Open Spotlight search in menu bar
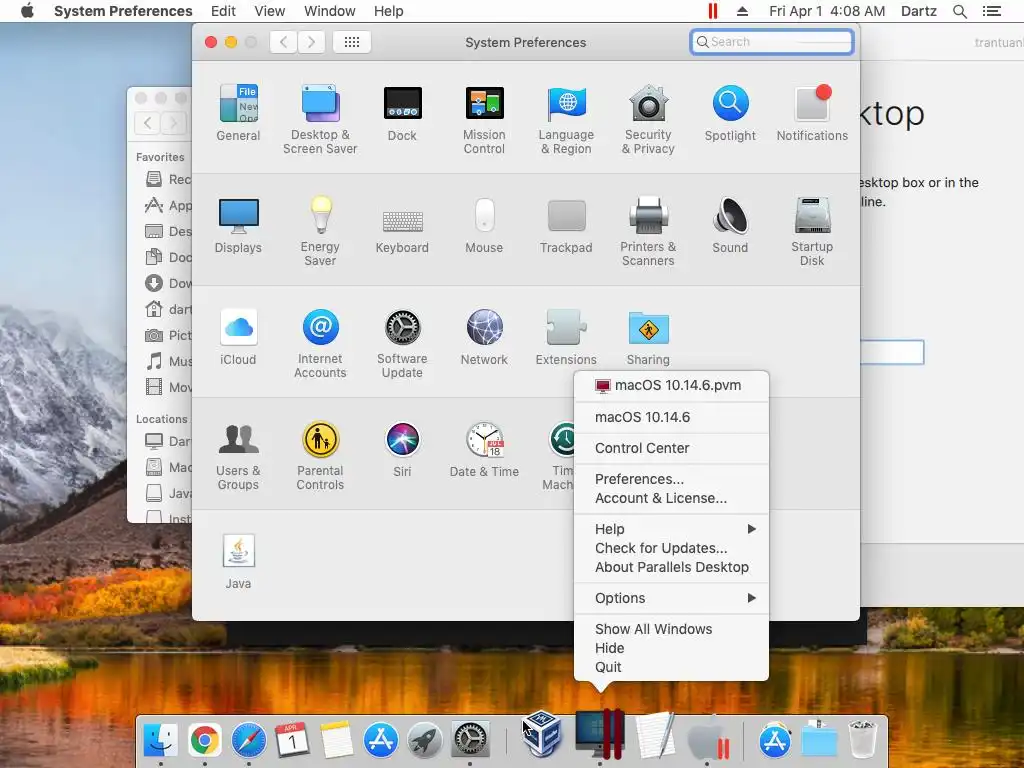The height and width of the screenshot is (768, 1024). (959, 11)
